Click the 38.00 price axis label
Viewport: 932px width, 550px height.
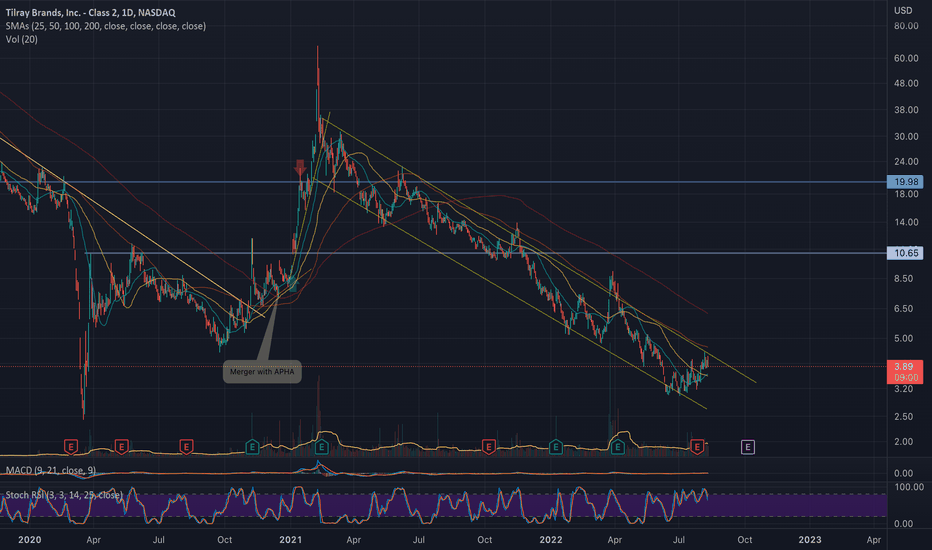click(906, 110)
